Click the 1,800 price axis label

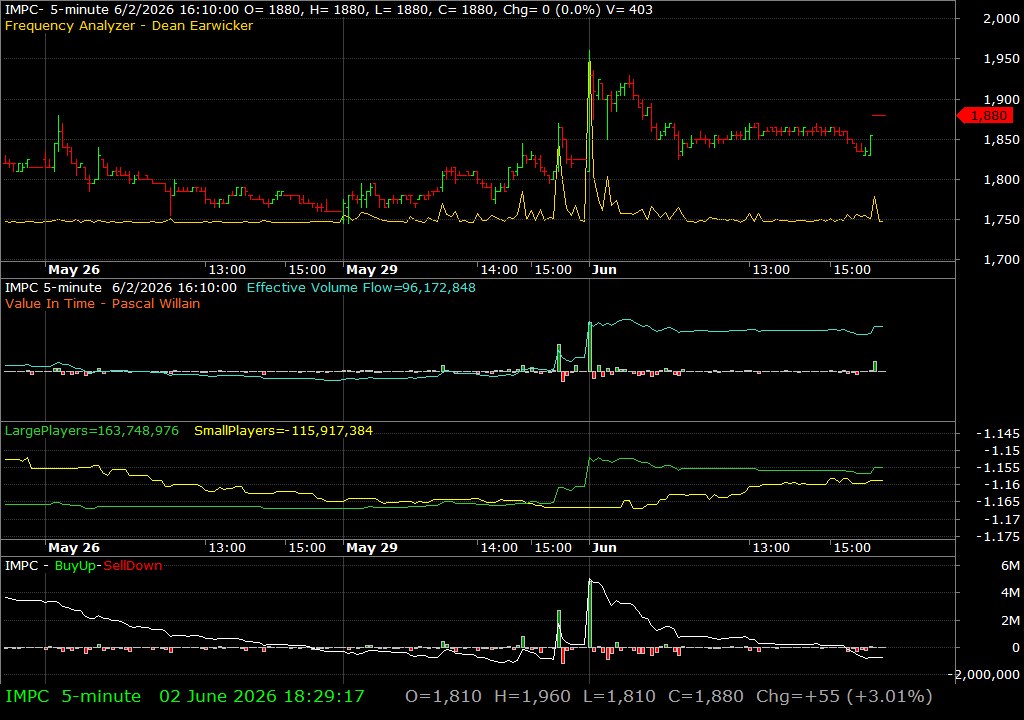[1001, 180]
